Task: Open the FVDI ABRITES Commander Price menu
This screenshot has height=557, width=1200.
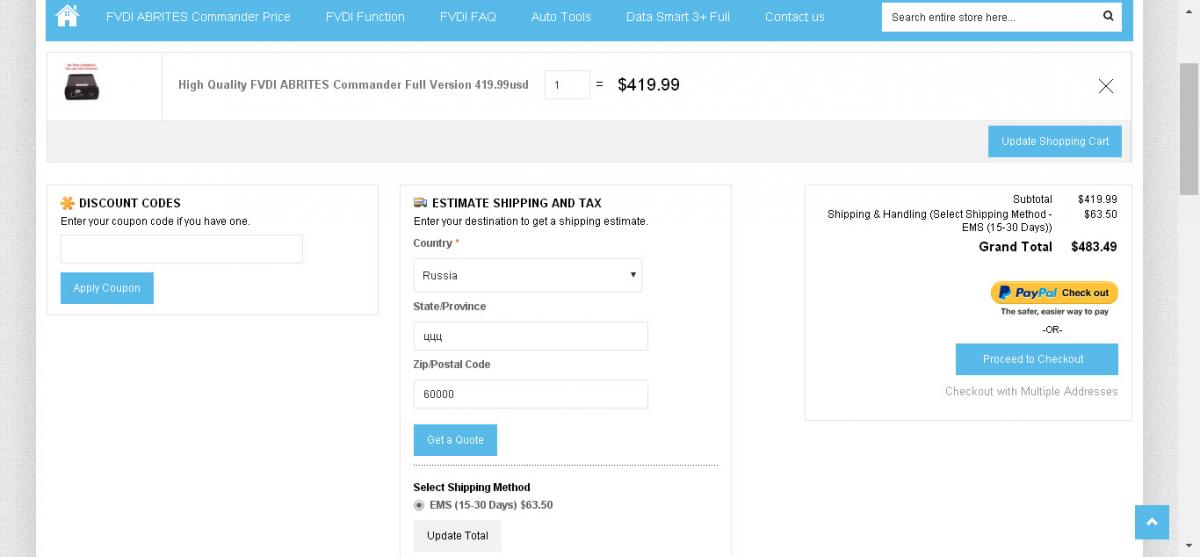Action: click(x=198, y=17)
